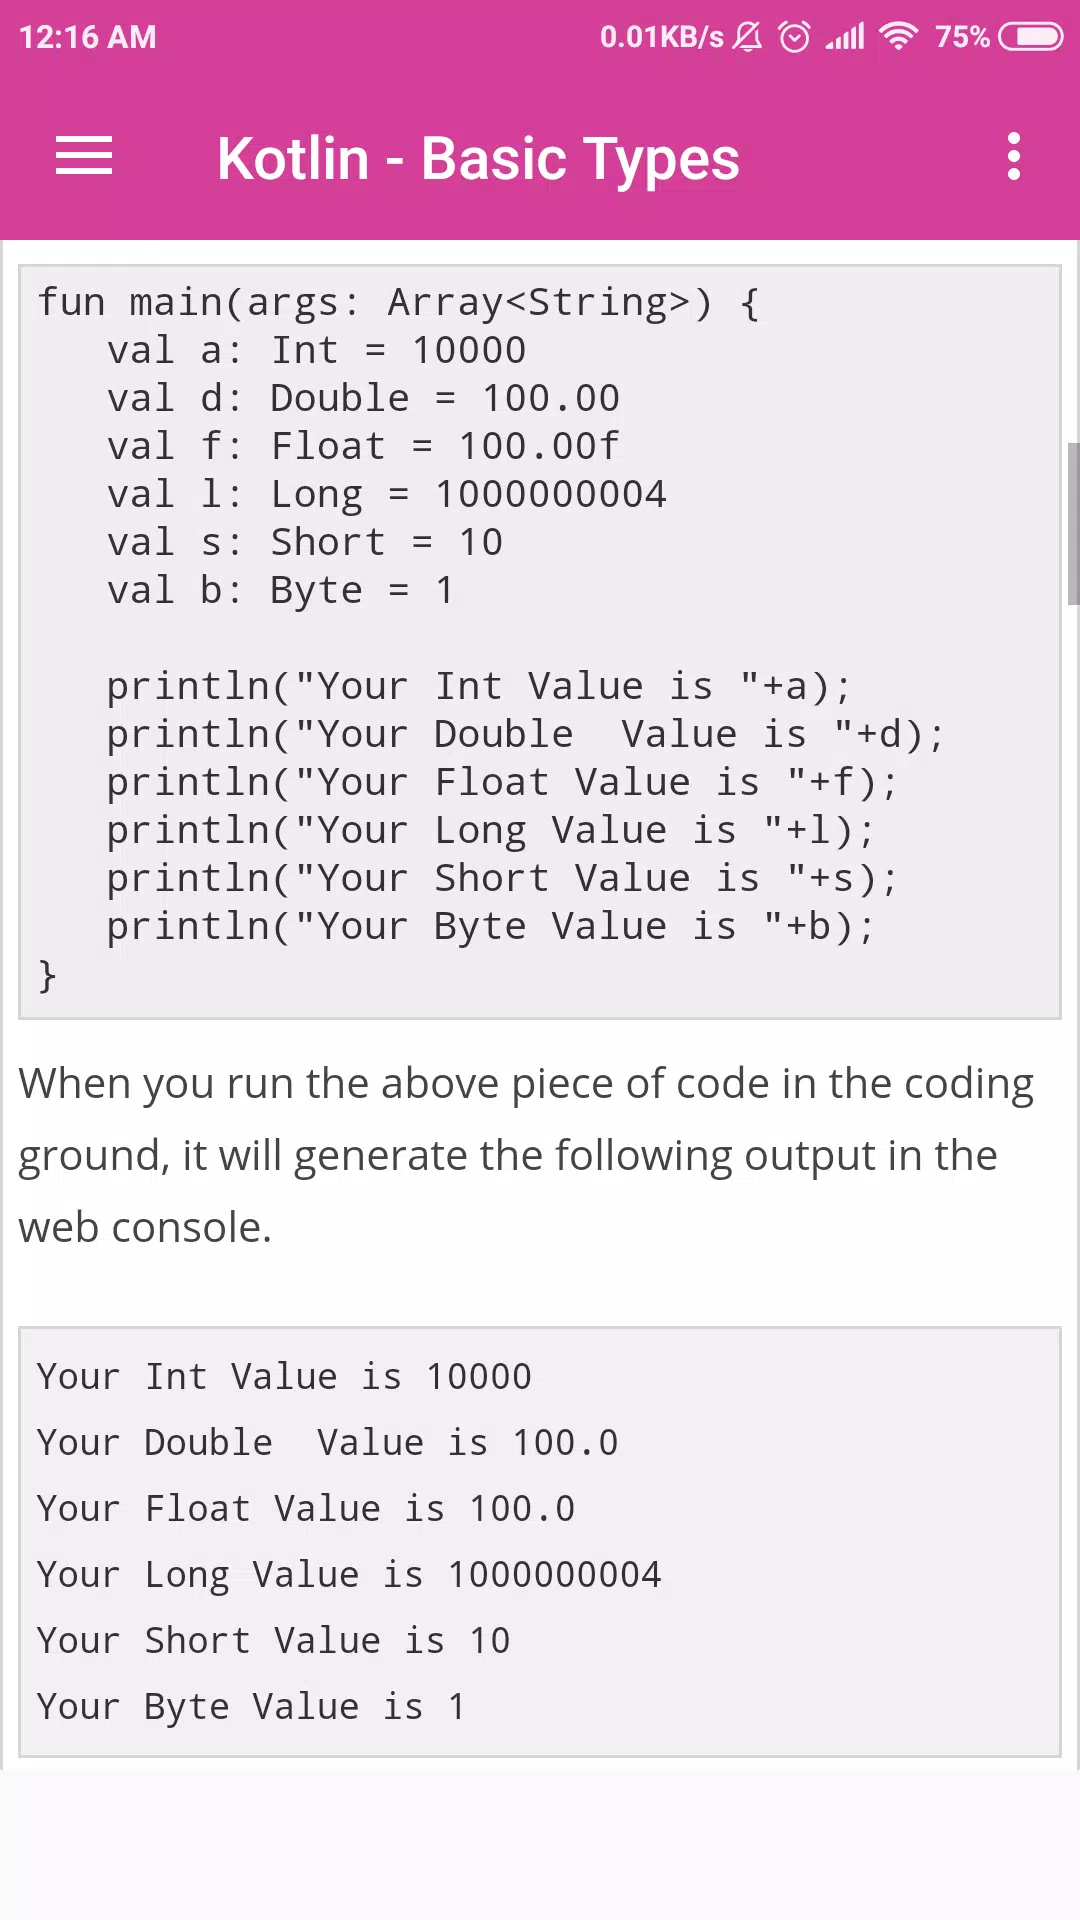This screenshot has width=1080, height=1920.
Task: Tap the 12:16 AM clock in status bar
Action: (x=88, y=37)
